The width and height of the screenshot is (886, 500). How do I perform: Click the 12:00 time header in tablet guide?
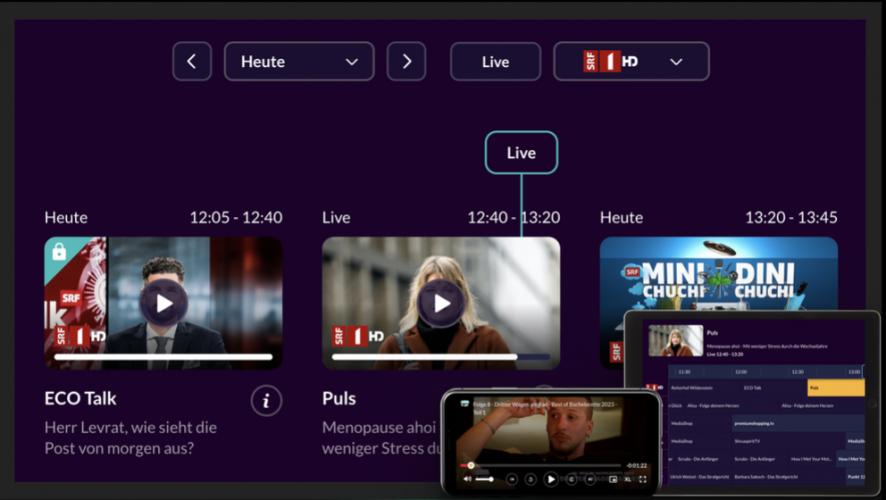(x=741, y=372)
